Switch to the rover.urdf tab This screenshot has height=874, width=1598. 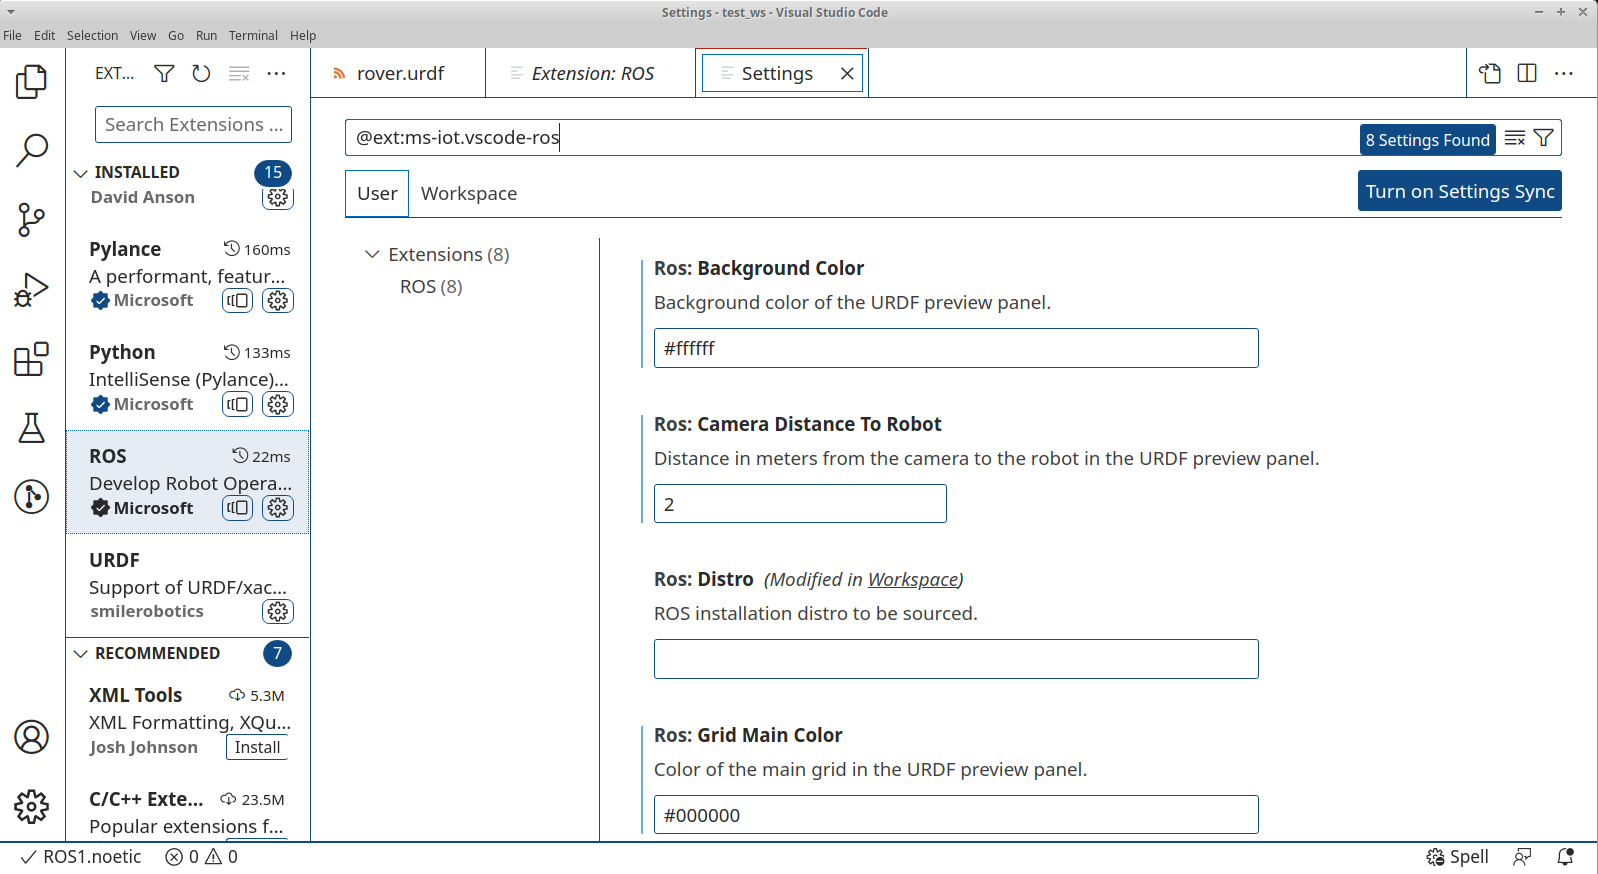(x=398, y=73)
